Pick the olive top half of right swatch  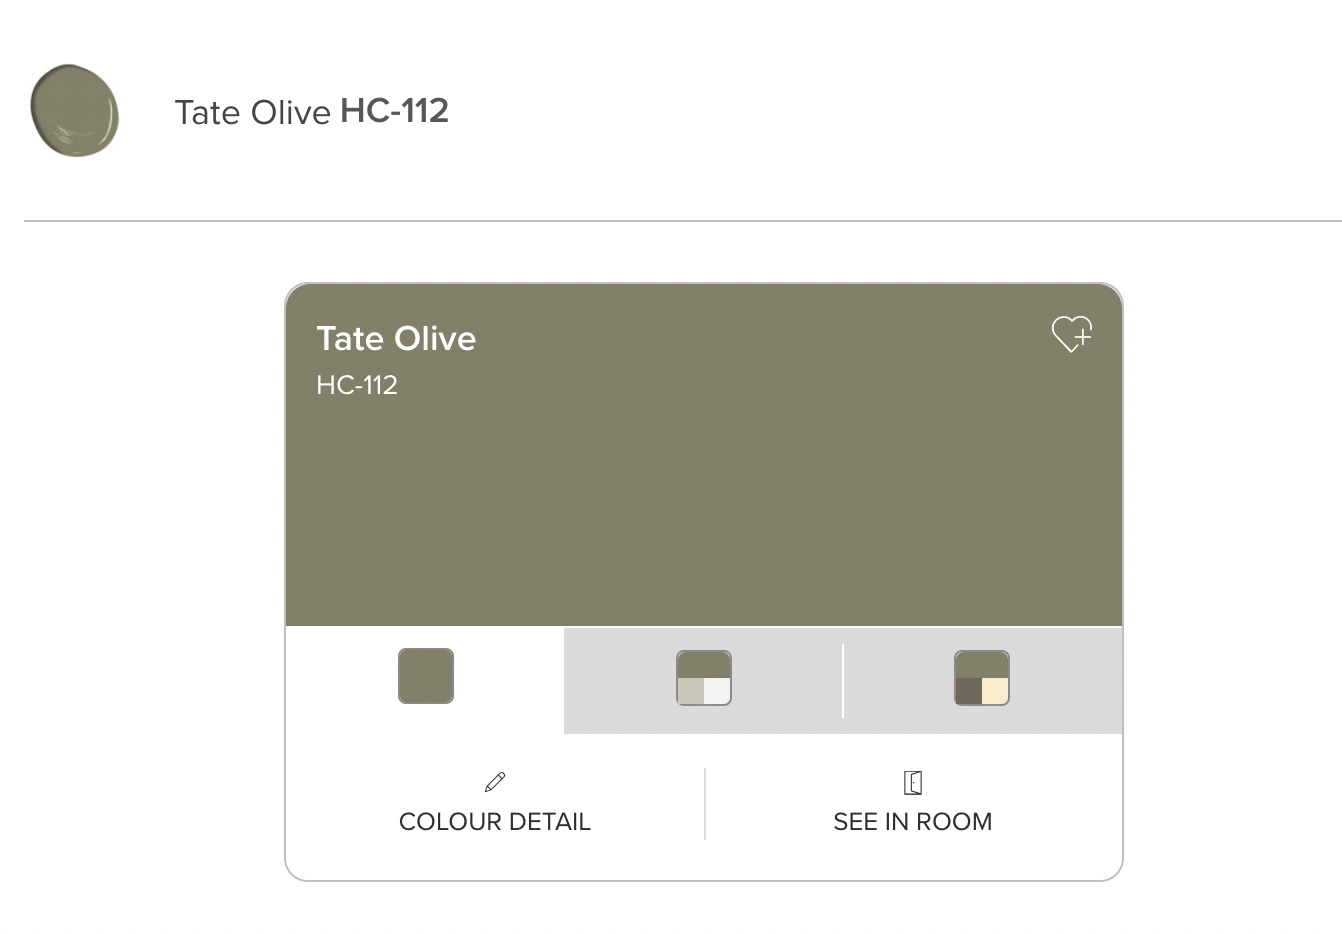(982, 664)
